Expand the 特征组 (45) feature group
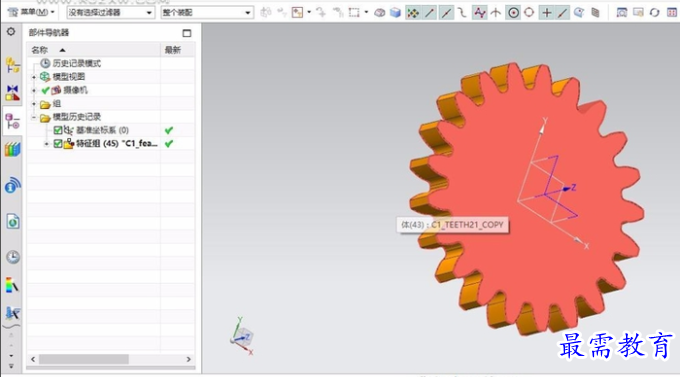The width and height of the screenshot is (681, 377). pyautogui.click(x=46, y=144)
